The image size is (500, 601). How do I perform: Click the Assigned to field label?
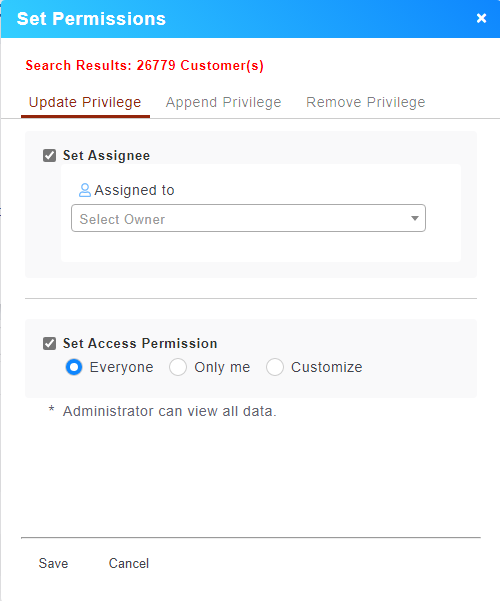[x=135, y=190]
